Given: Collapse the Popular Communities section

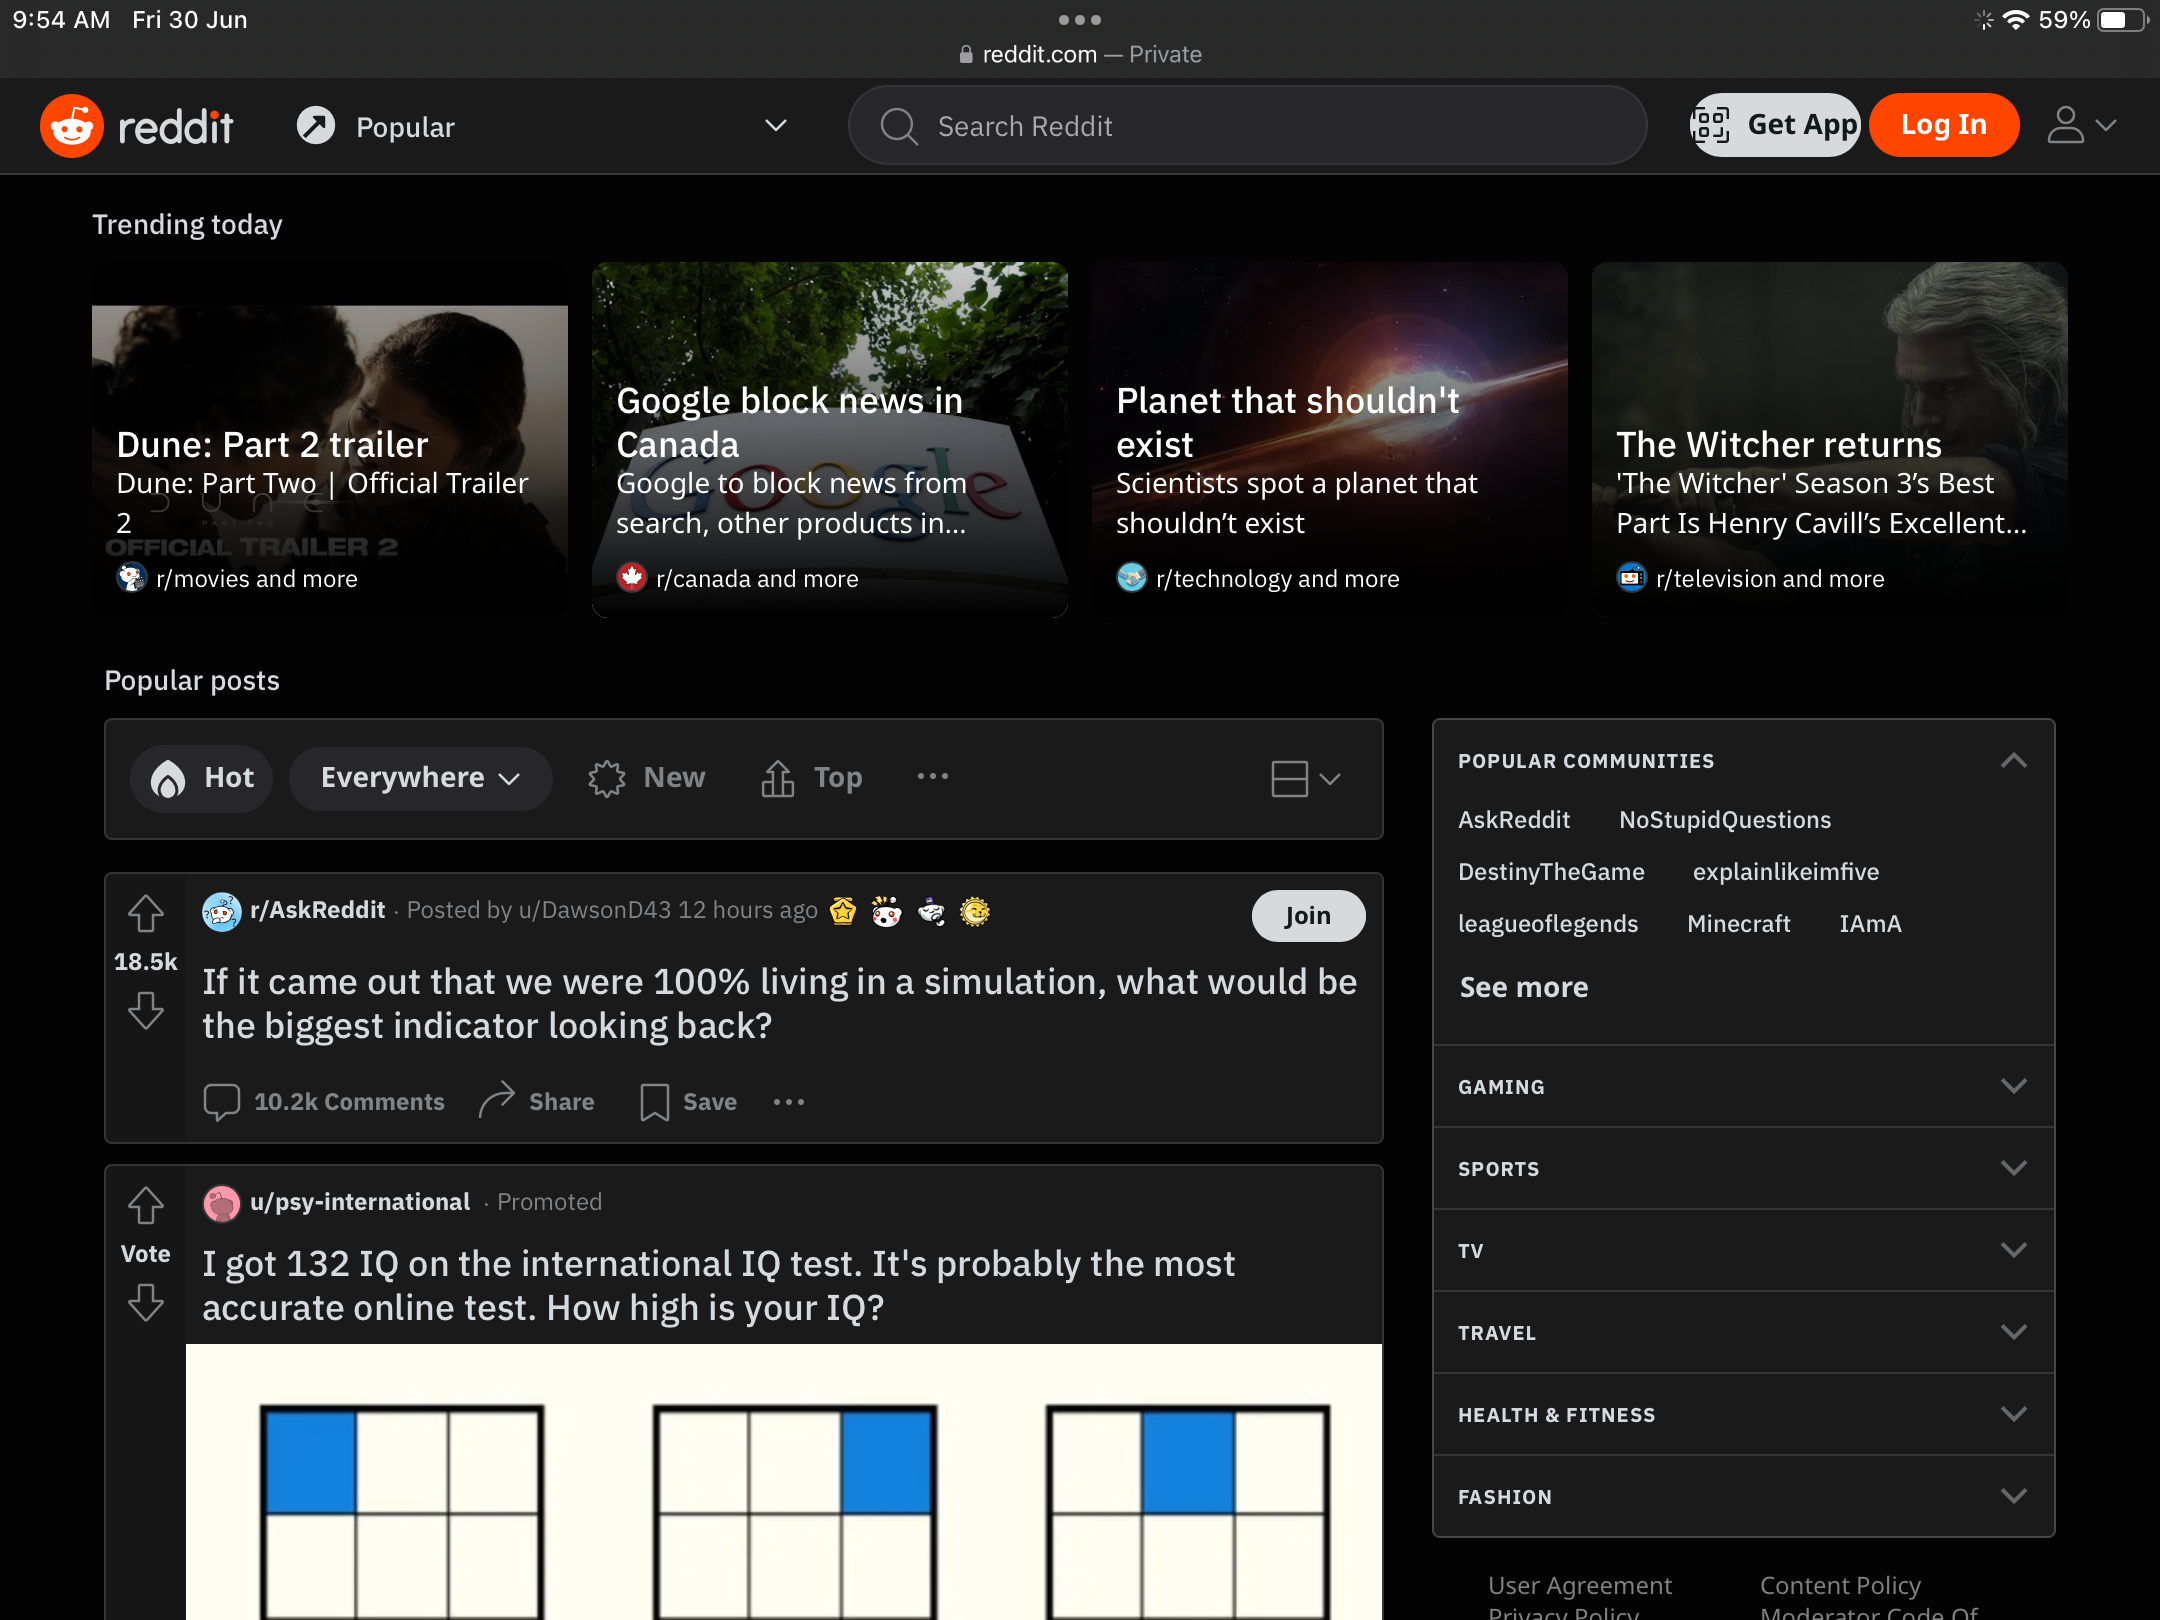Looking at the screenshot, I should coord(2013,761).
